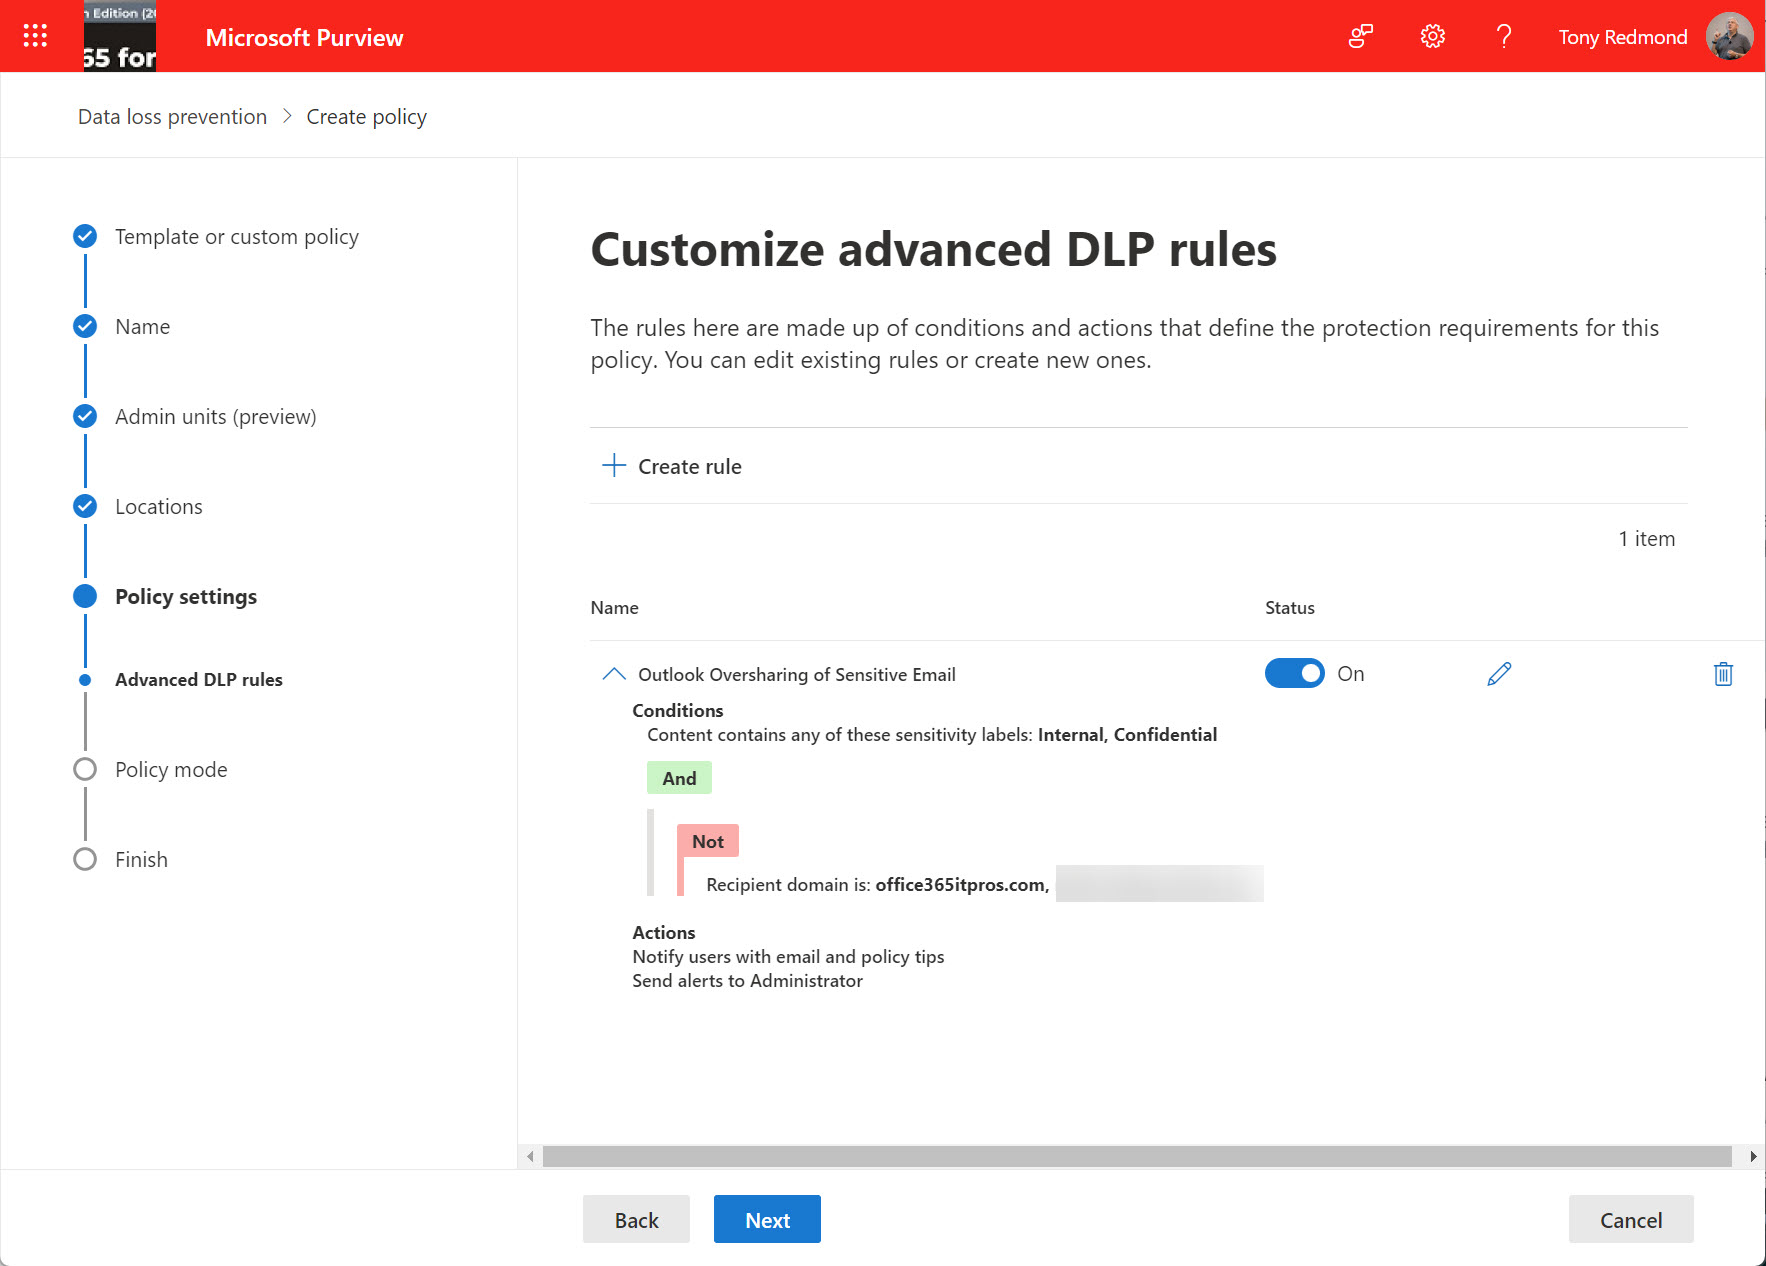The height and width of the screenshot is (1266, 1766).
Task: Edit the Outlook Oversharing rule with pencil
Action: pos(1498,674)
